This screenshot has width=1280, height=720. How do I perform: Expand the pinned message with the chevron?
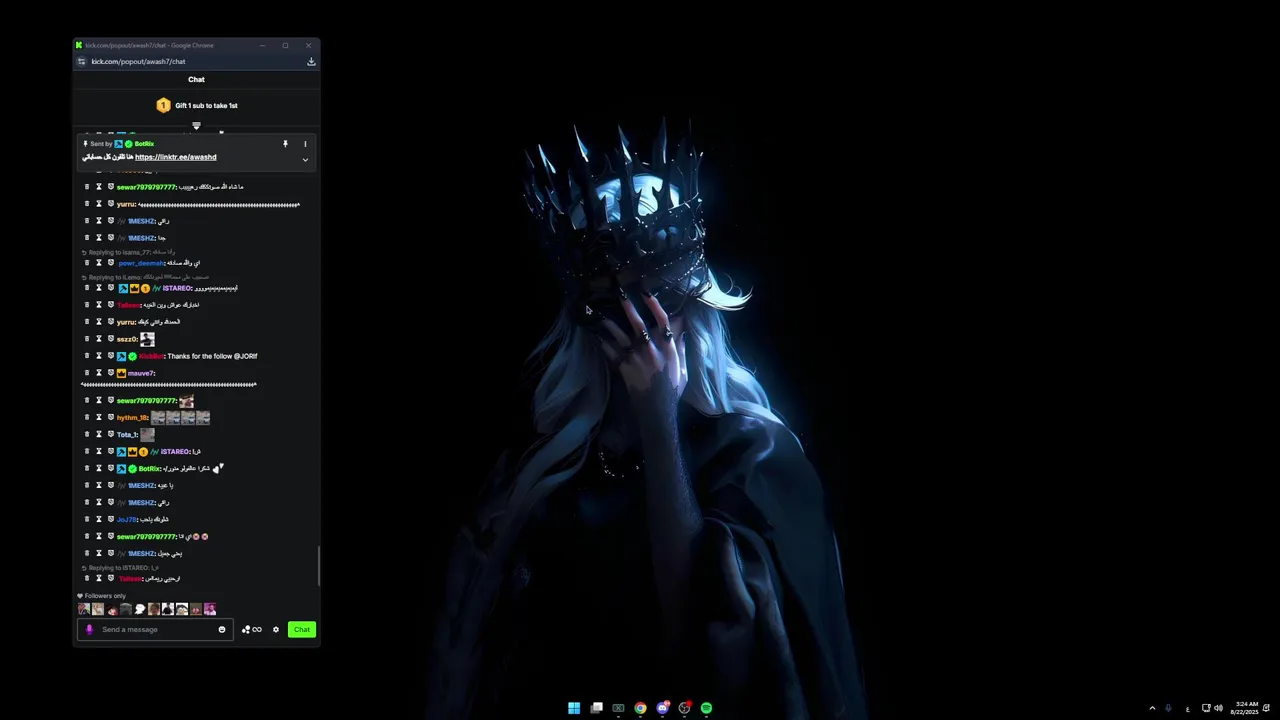pos(305,160)
